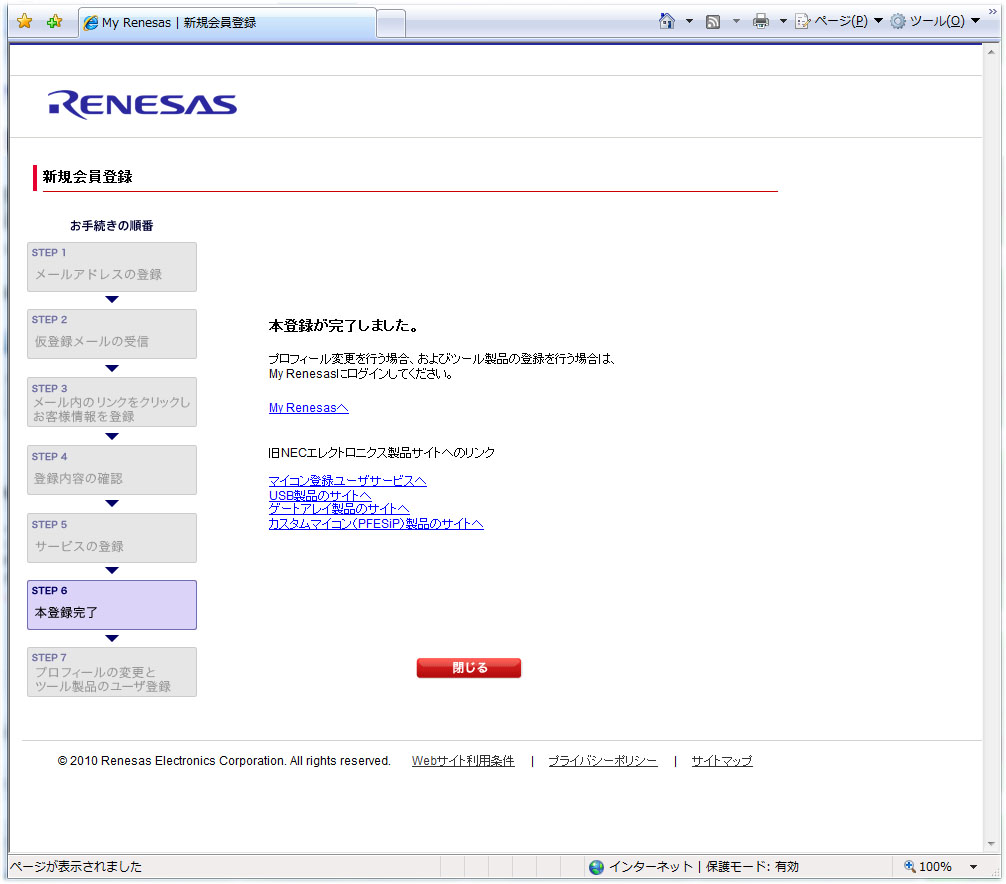Click the Renesas logo

pyautogui.click(x=142, y=105)
